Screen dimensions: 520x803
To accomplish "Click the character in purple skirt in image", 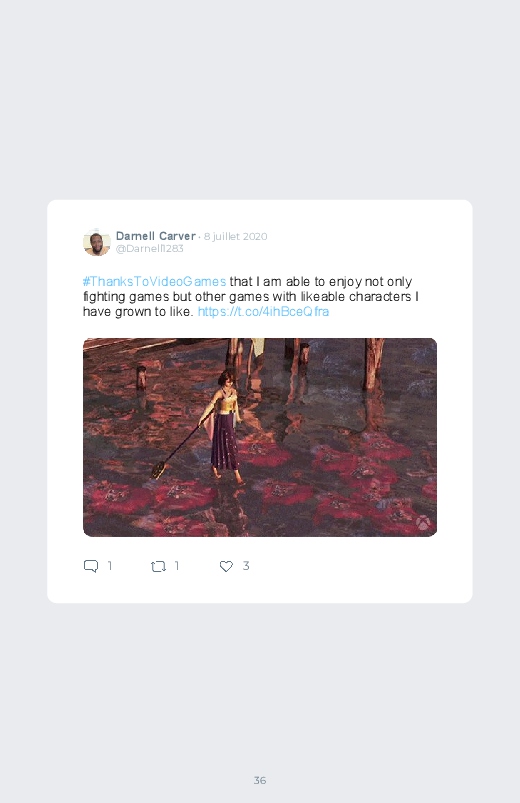I will [224, 425].
